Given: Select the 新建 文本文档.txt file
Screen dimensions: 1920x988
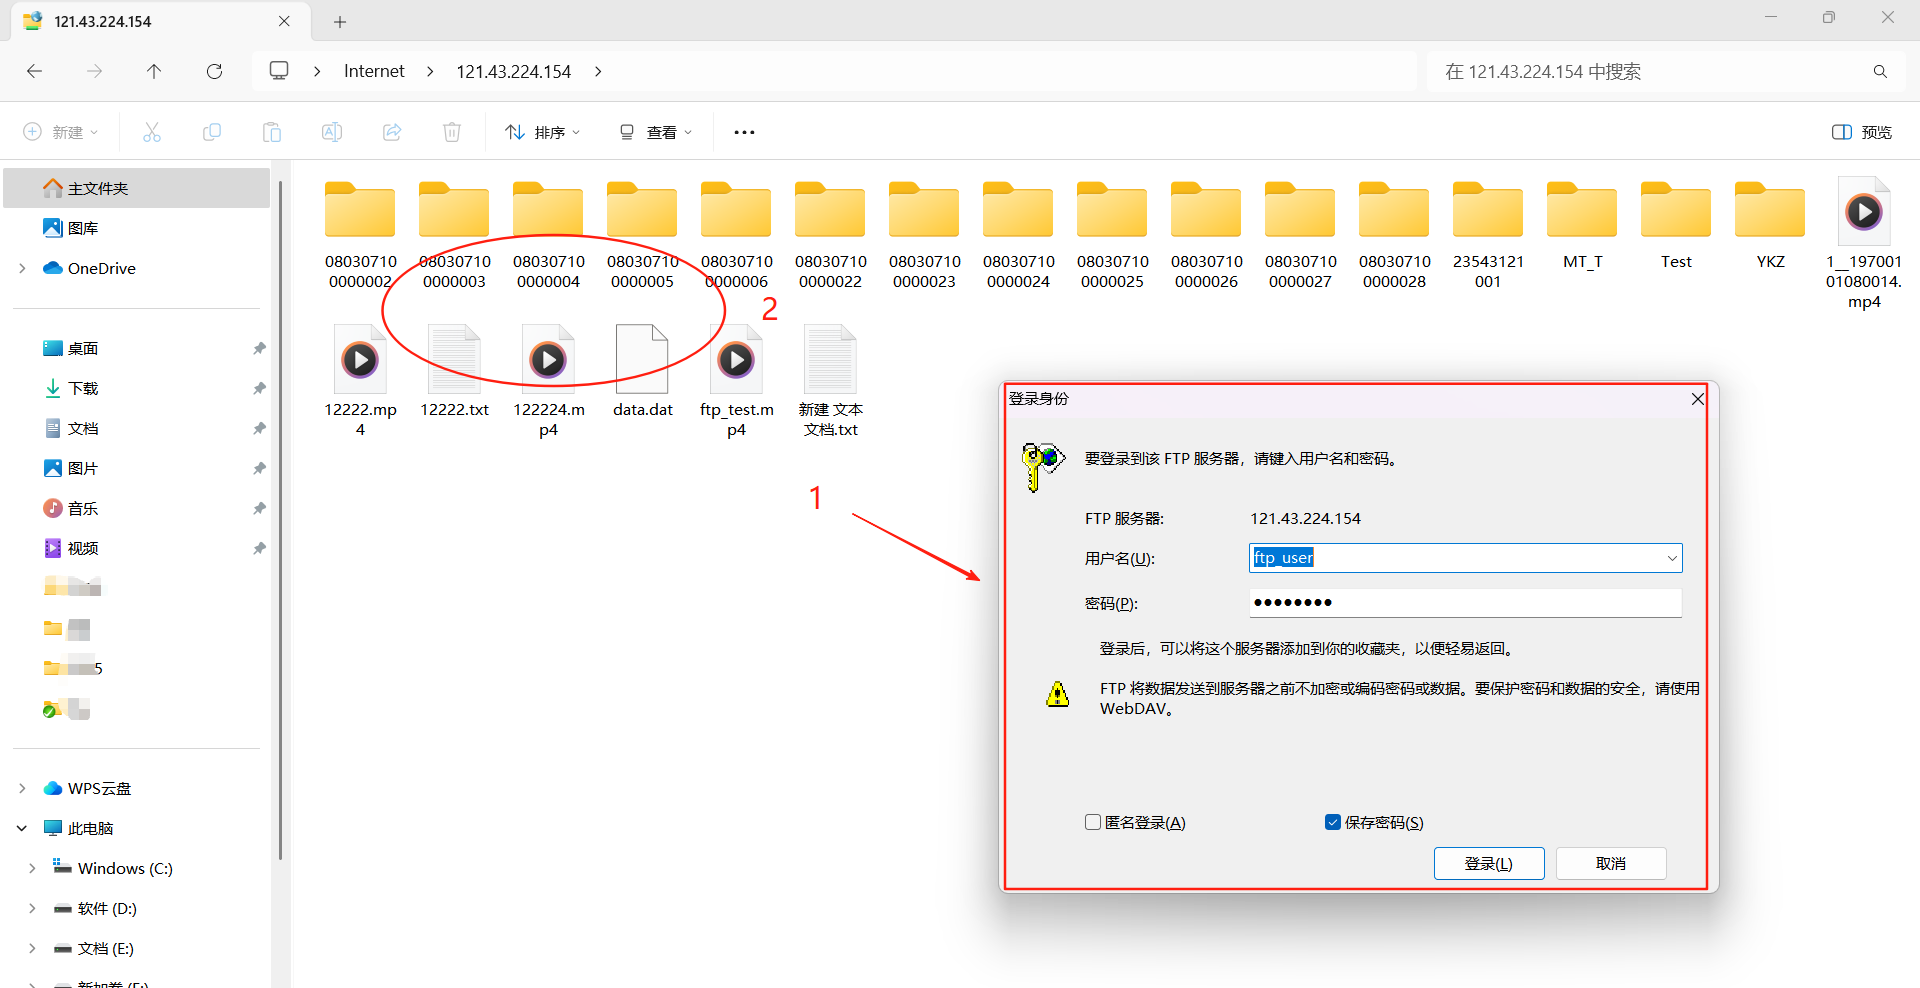Looking at the screenshot, I should coord(830,382).
